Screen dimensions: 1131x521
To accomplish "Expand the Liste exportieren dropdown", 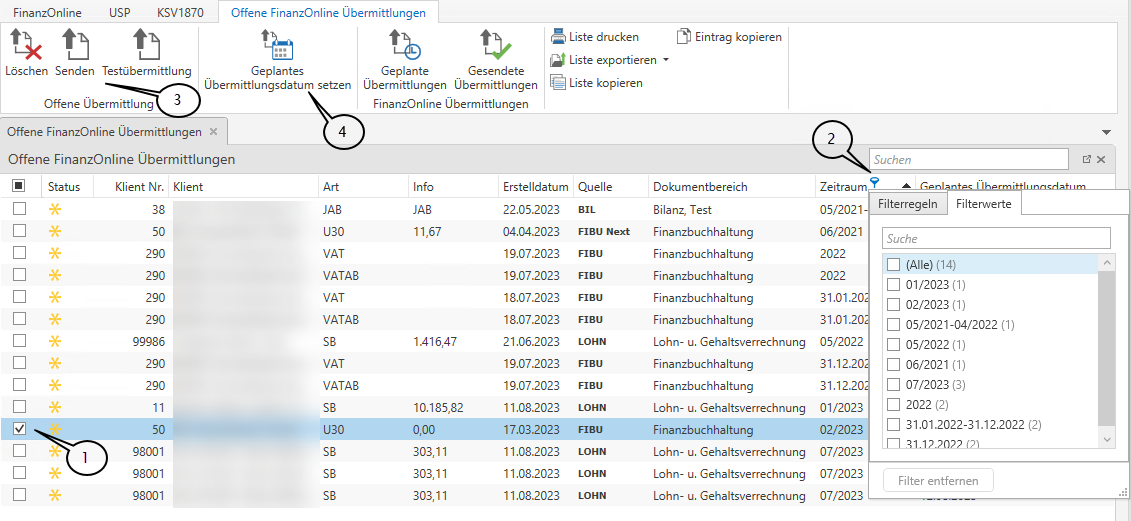I will (666, 60).
